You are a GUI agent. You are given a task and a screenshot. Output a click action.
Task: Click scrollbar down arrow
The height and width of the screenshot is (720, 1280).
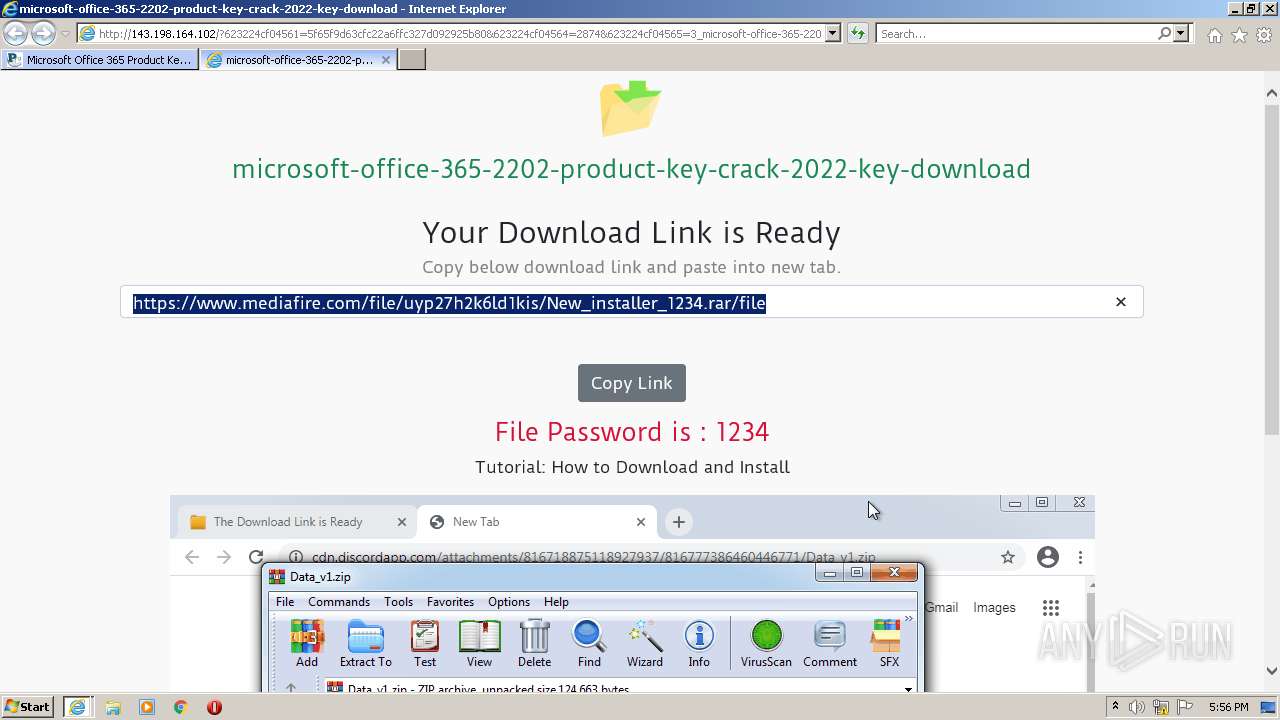[1272, 671]
